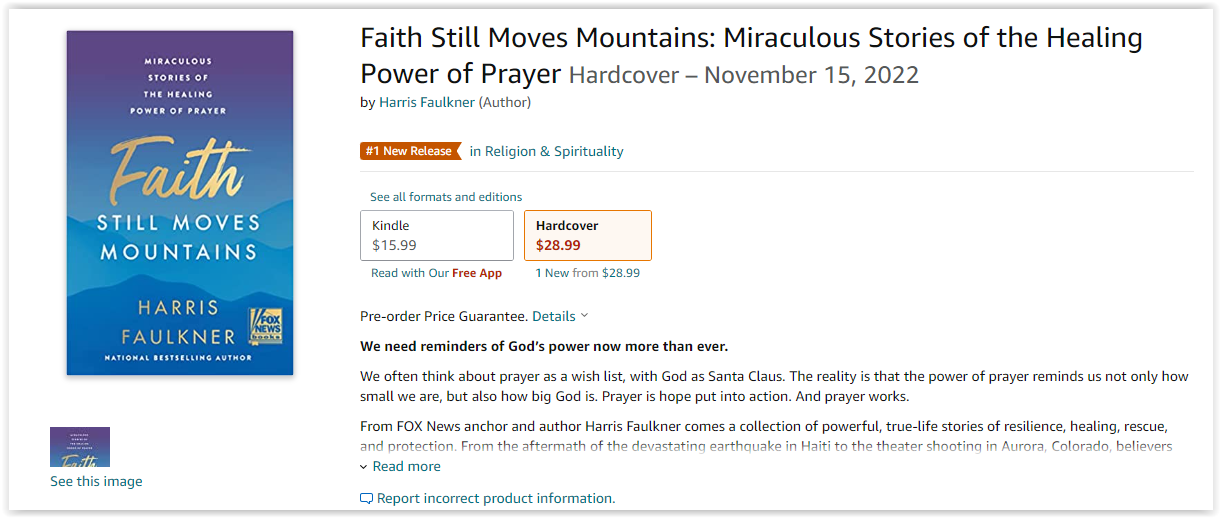Open Harris Faulkner author page link
The height and width of the screenshot is (518, 1221).
pos(427,102)
